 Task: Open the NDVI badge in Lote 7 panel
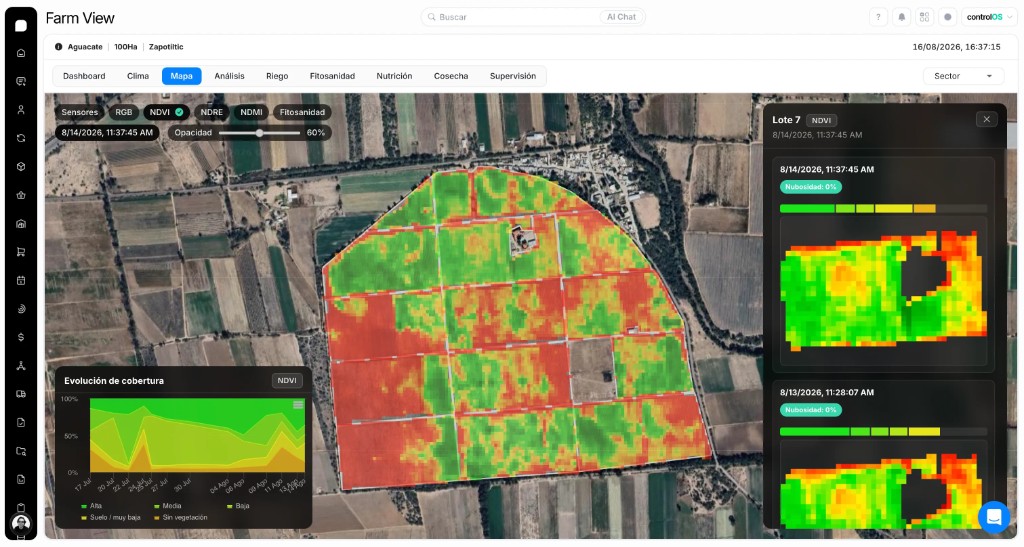(821, 121)
